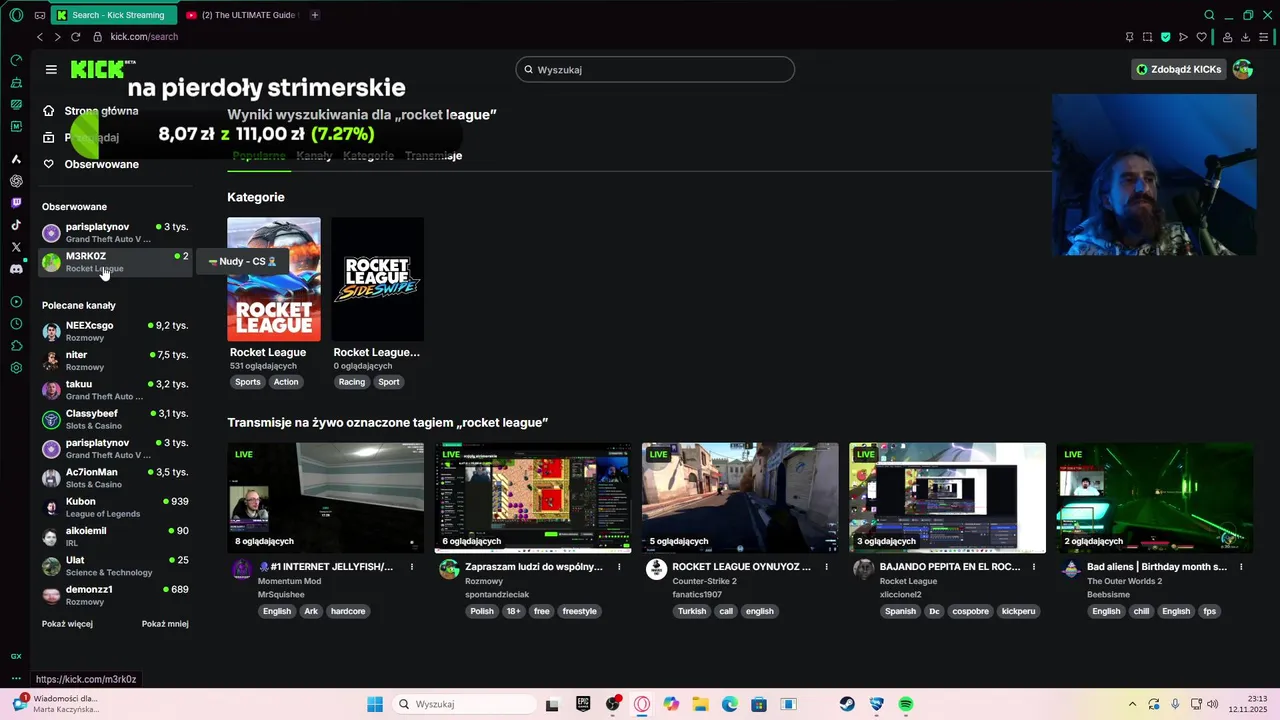
Task: Open the ad blocker shield icon
Action: tap(1165, 37)
